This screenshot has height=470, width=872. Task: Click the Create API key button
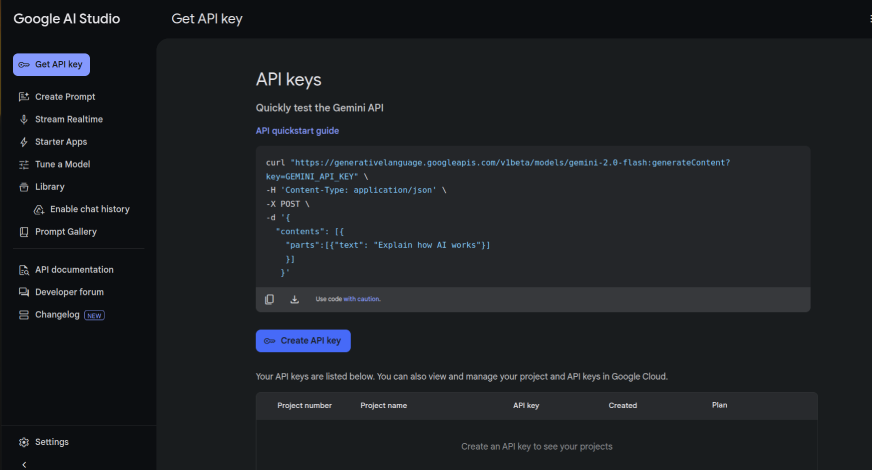pos(303,341)
